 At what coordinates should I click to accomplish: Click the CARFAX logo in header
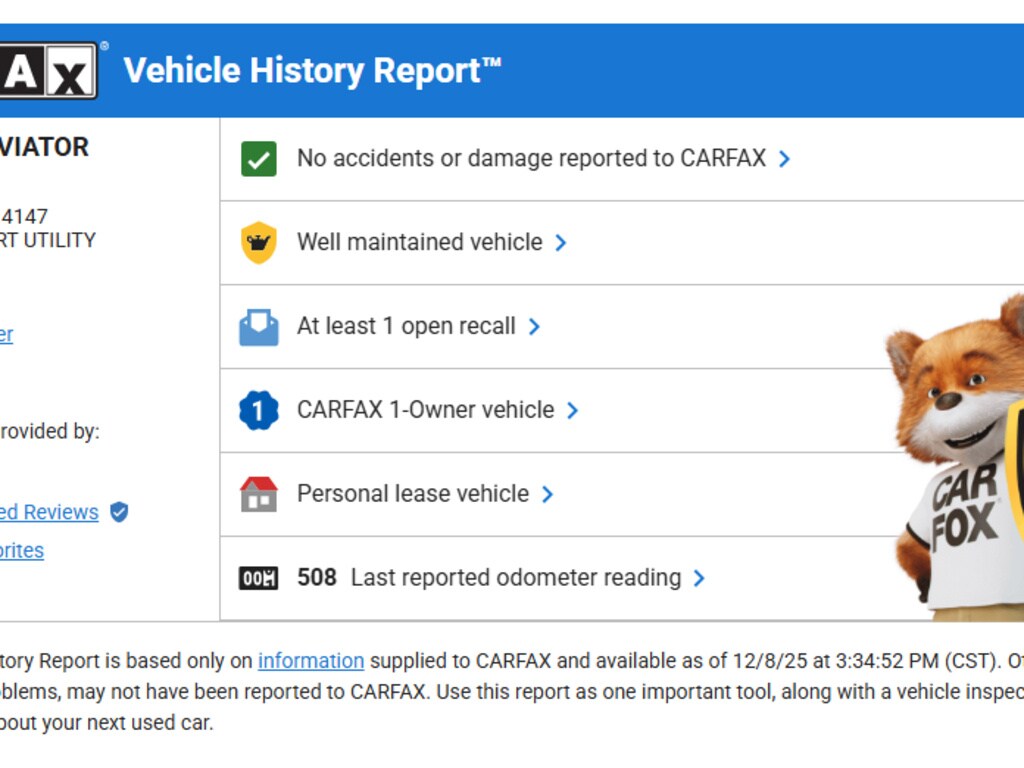pyautogui.click(x=48, y=70)
